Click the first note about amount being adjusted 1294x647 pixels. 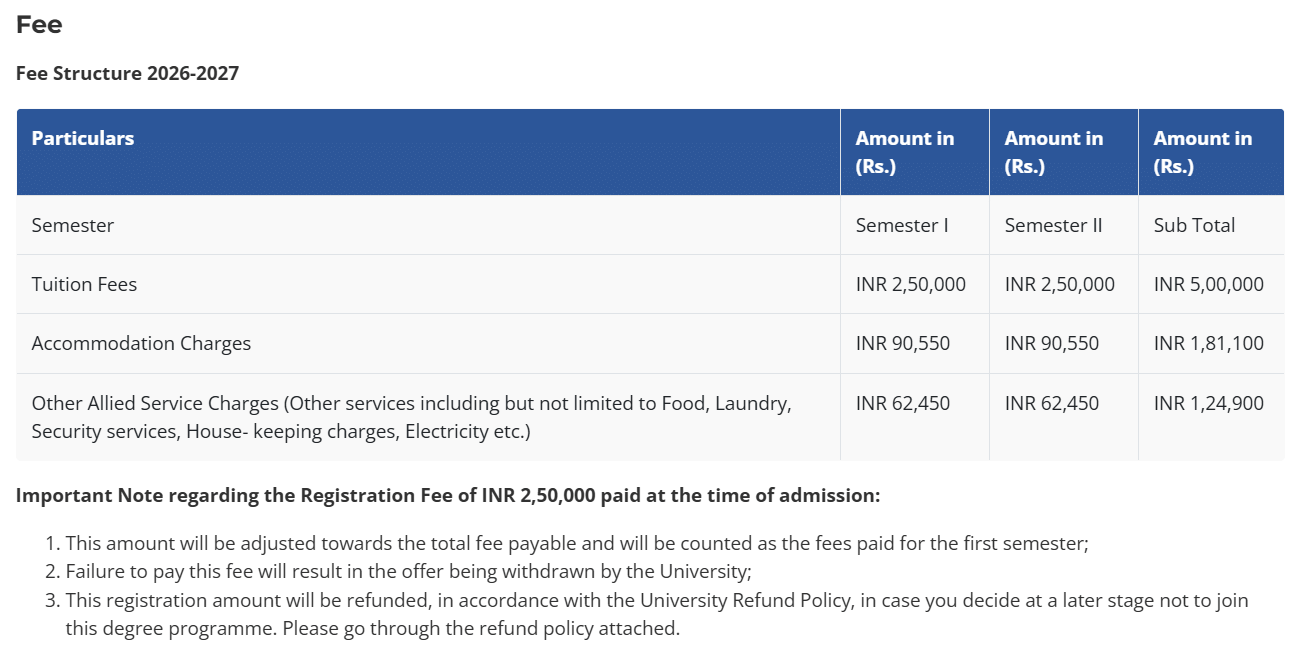click(577, 544)
